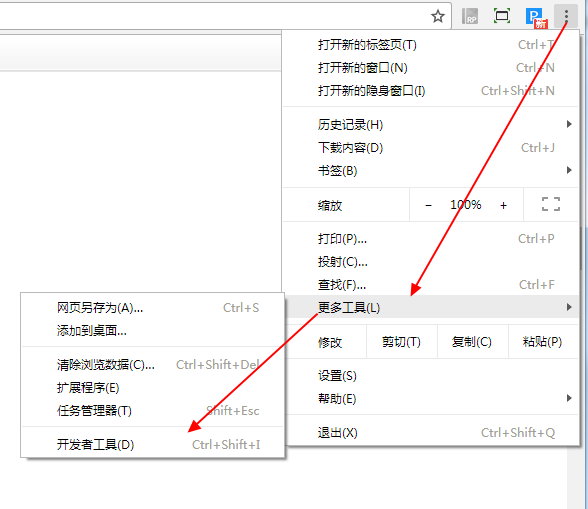This screenshot has width=588, height=509.
Task: Increase zoom with the plus button
Action: [503, 205]
